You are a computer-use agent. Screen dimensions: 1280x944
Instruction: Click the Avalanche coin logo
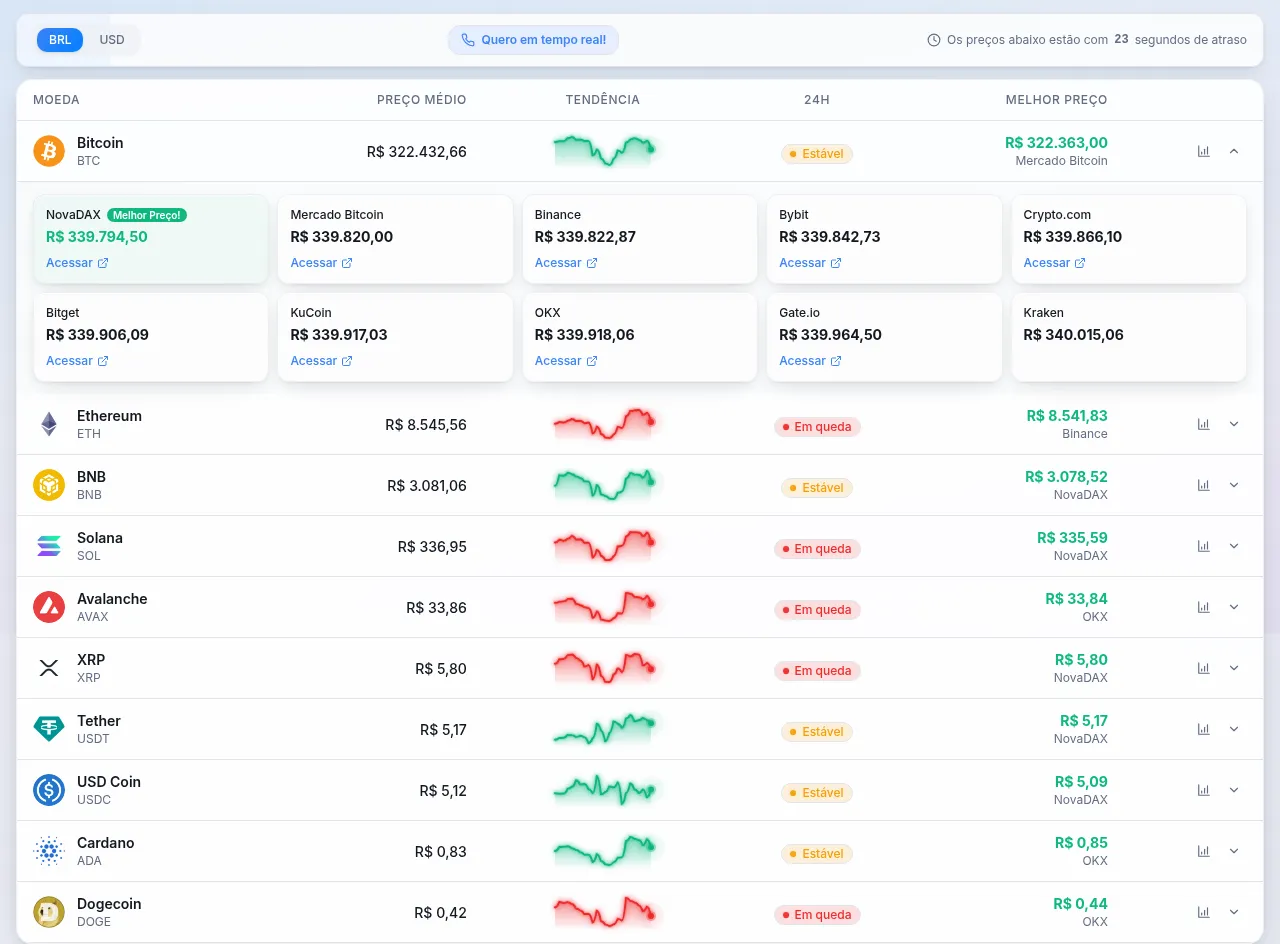pos(49,607)
